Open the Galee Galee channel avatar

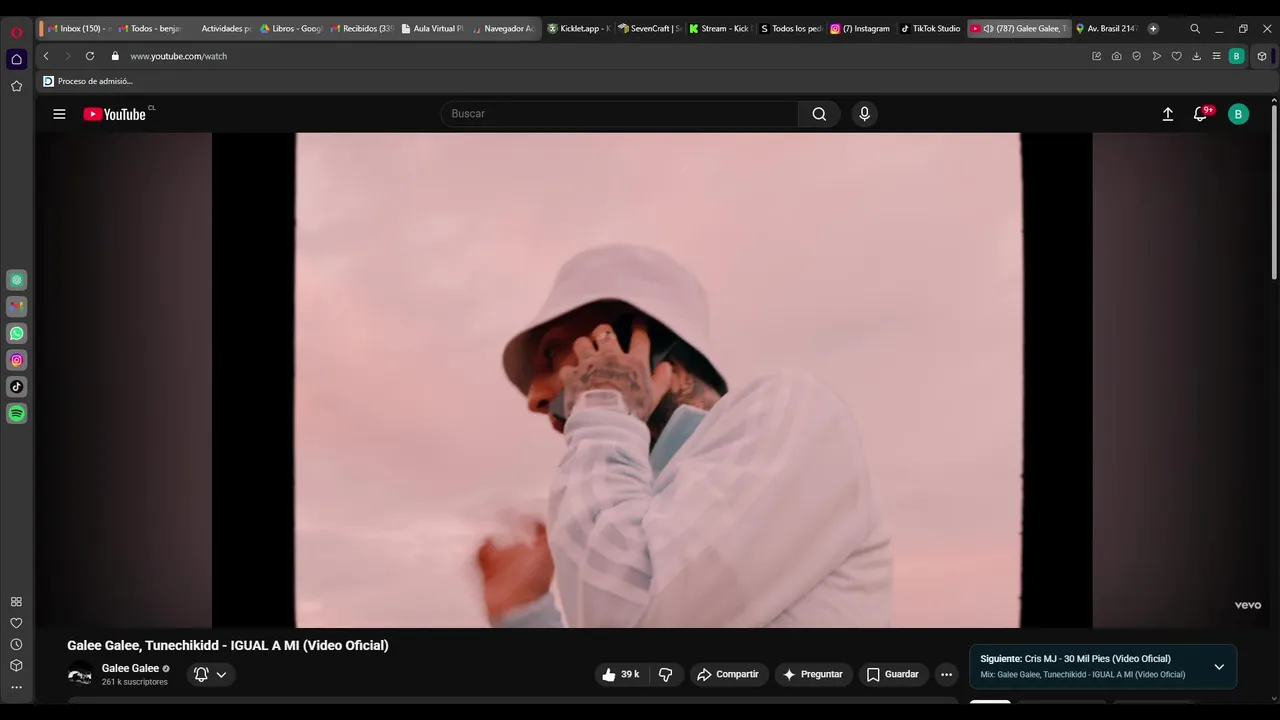pyautogui.click(x=80, y=675)
